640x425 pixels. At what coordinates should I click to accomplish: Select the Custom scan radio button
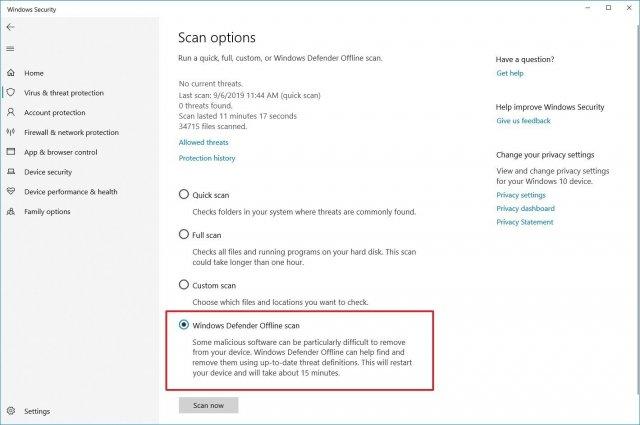click(184, 284)
